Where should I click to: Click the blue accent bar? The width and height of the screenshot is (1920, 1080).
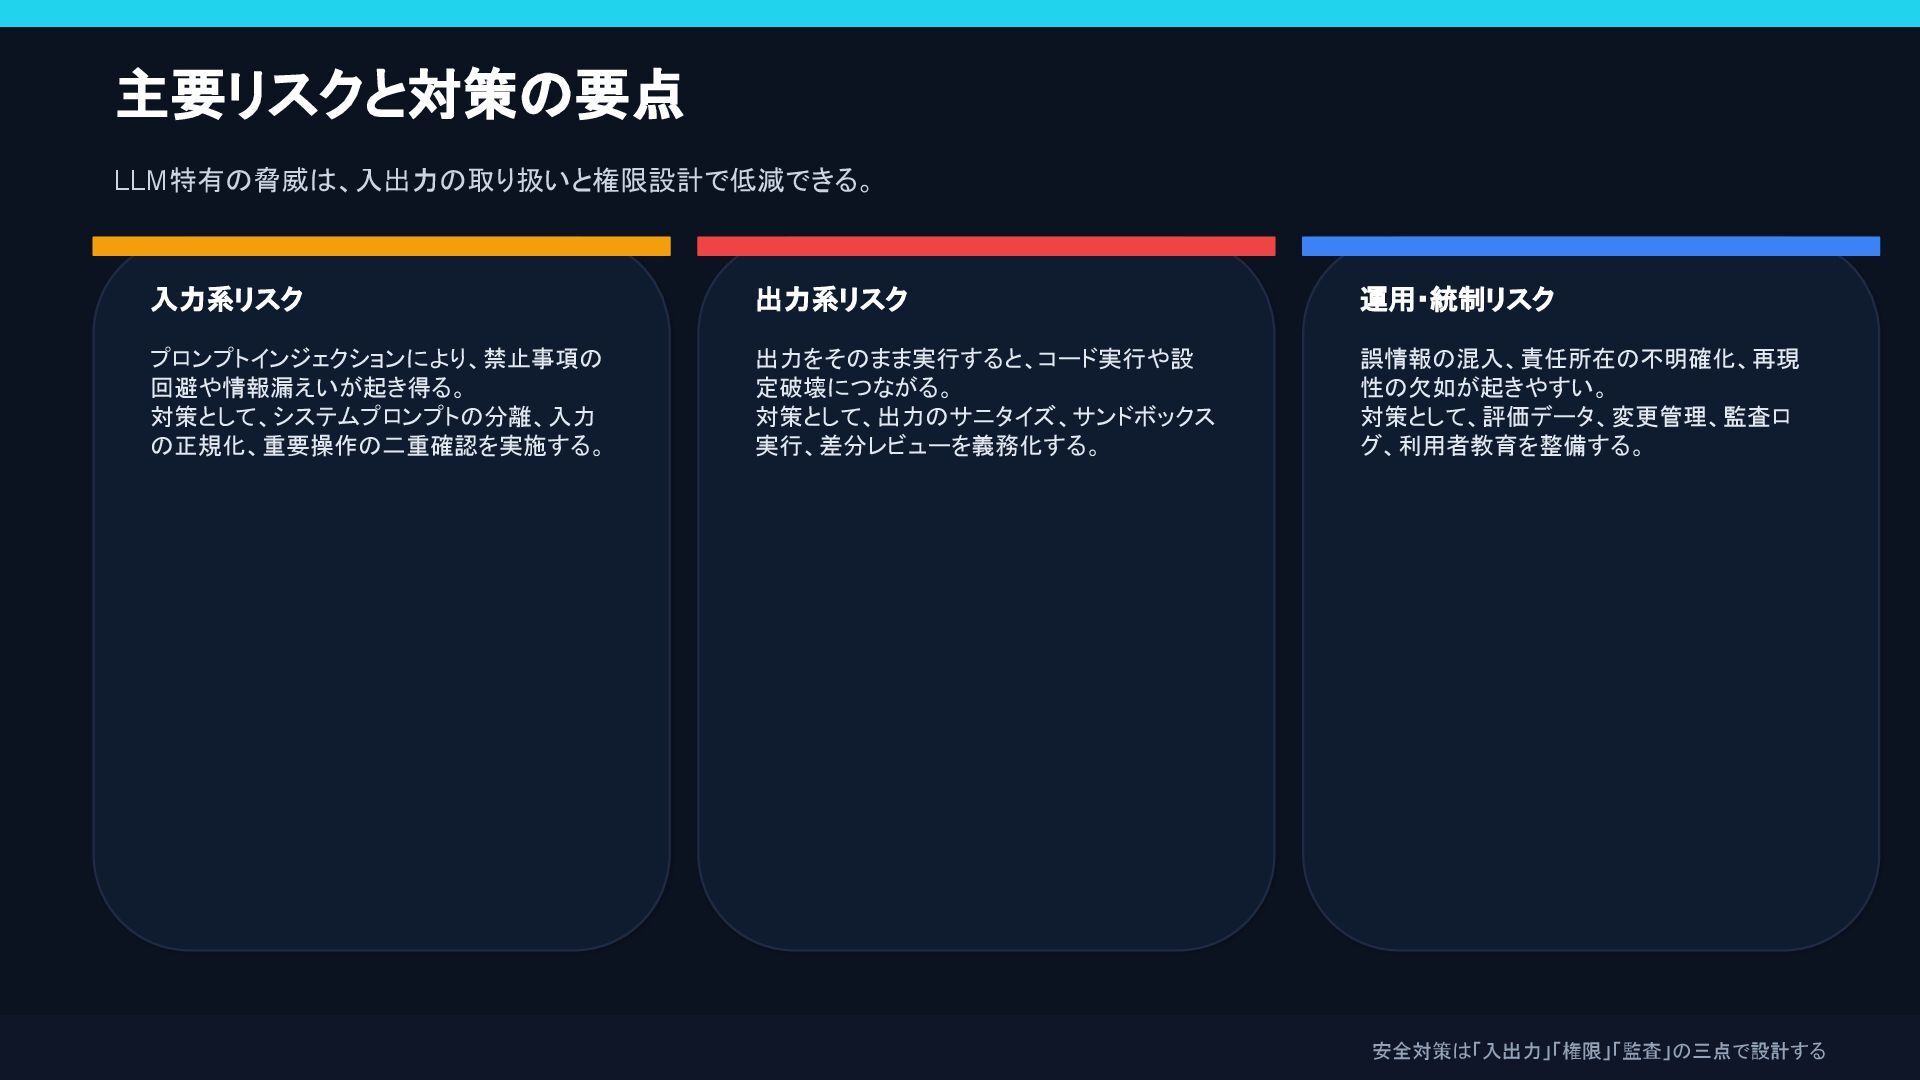(x=1590, y=246)
